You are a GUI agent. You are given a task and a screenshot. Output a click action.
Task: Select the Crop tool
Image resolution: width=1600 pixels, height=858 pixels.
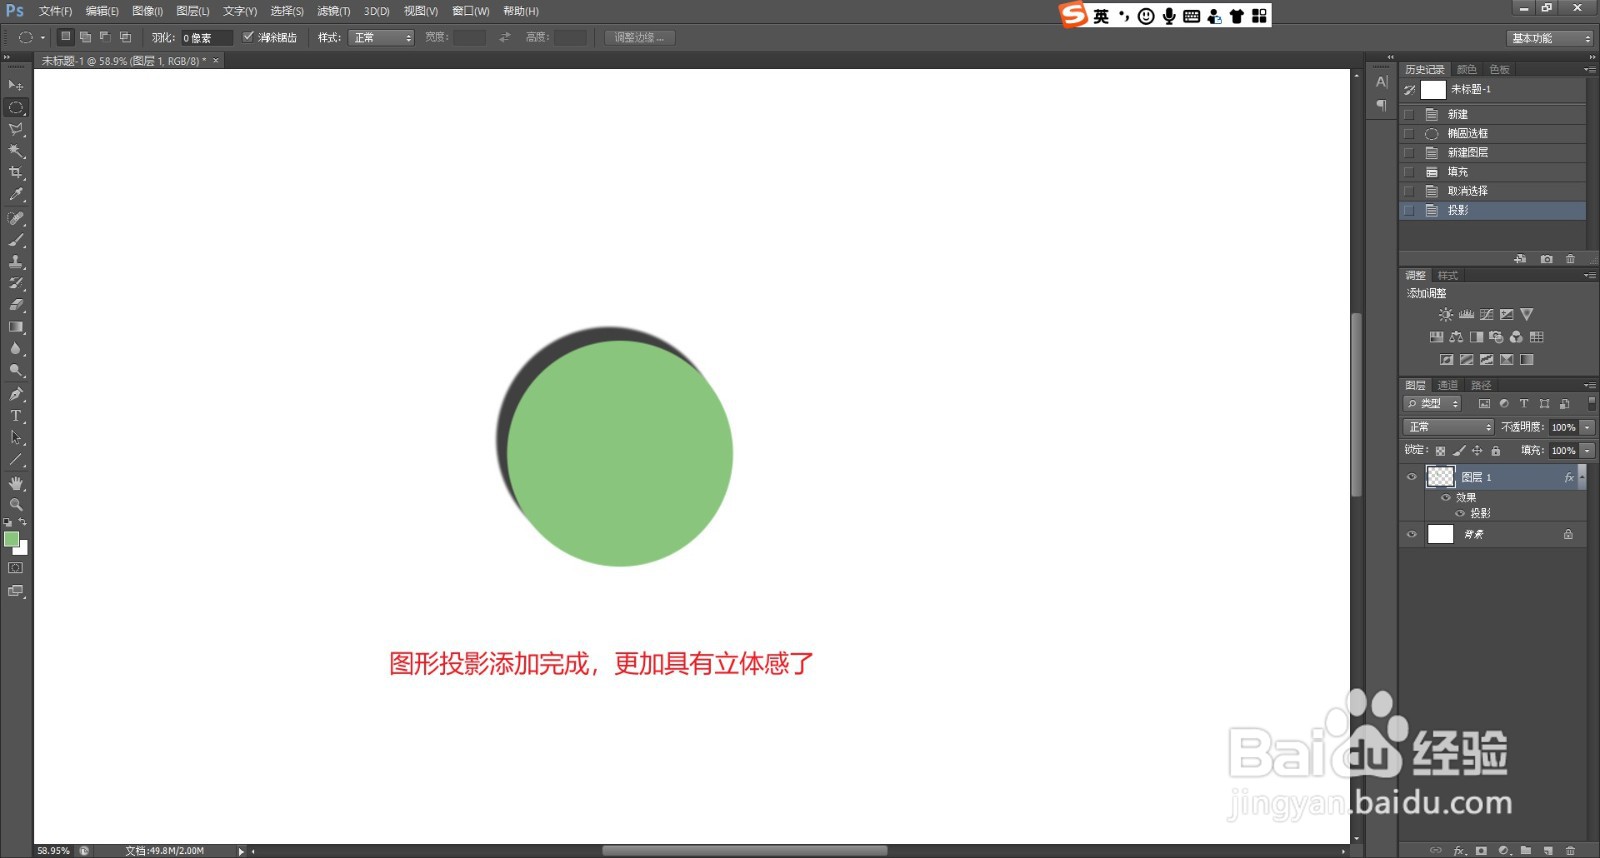(x=16, y=173)
